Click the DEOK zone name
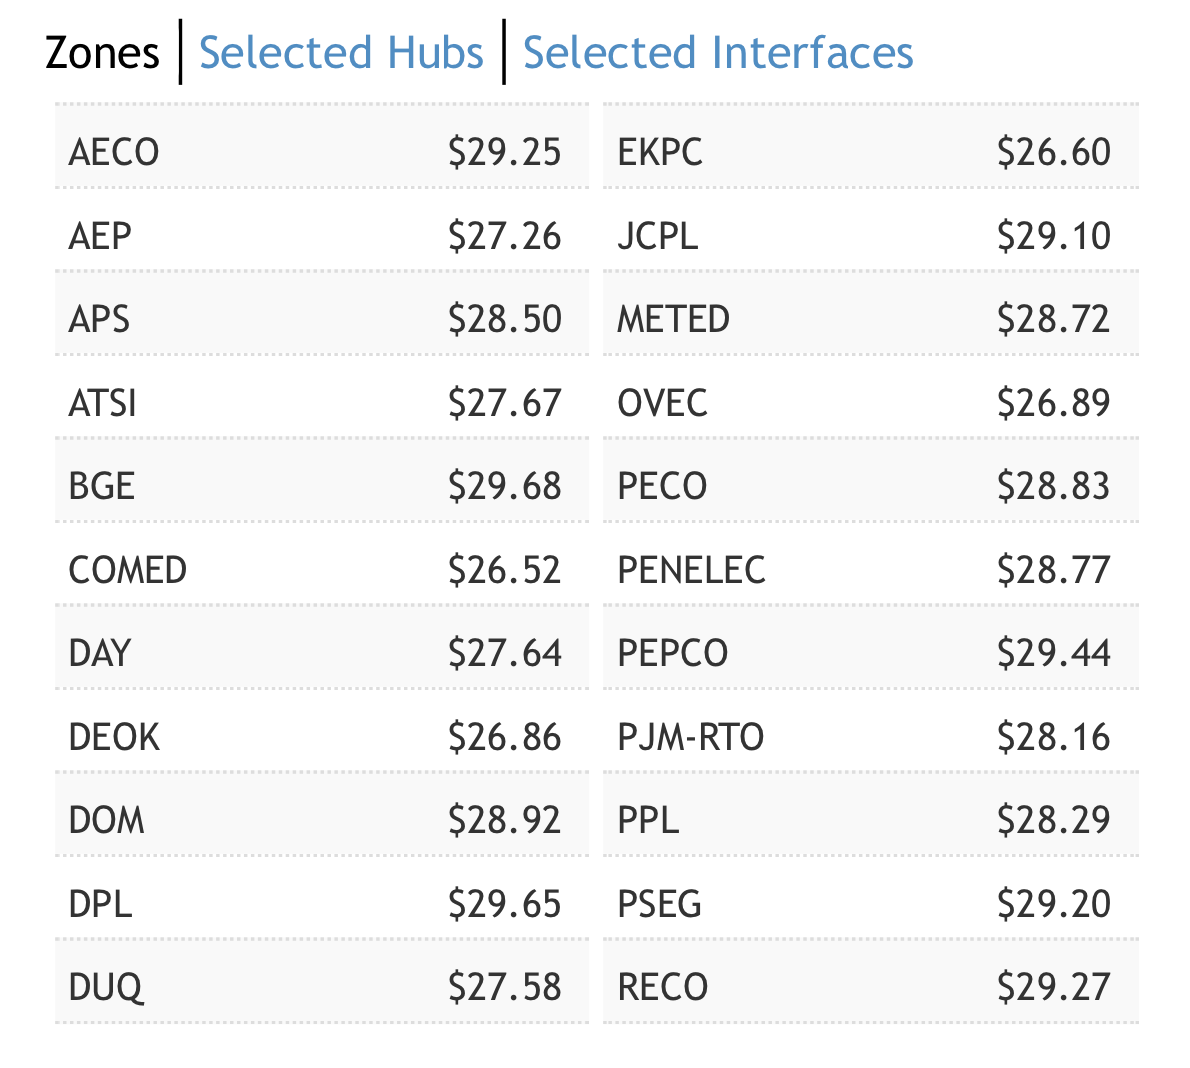Viewport: 1190px width, 1068px height. [x=114, y=737]
